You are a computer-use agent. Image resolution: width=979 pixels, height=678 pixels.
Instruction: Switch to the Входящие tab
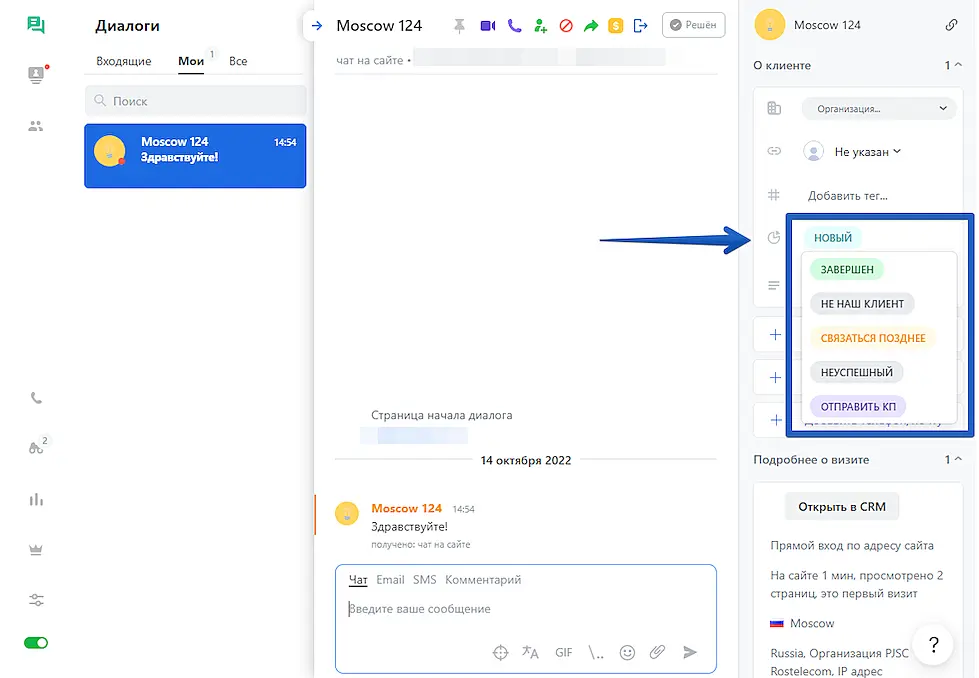pyautogui.click(x=124, y=61)
